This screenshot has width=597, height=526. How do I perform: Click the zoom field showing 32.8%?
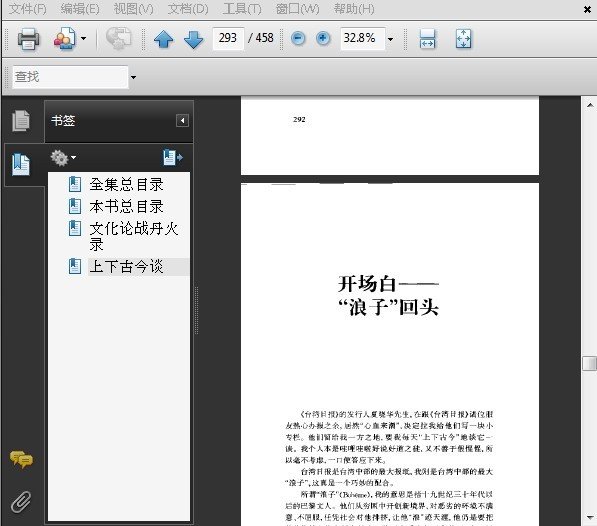coord(362,38)
